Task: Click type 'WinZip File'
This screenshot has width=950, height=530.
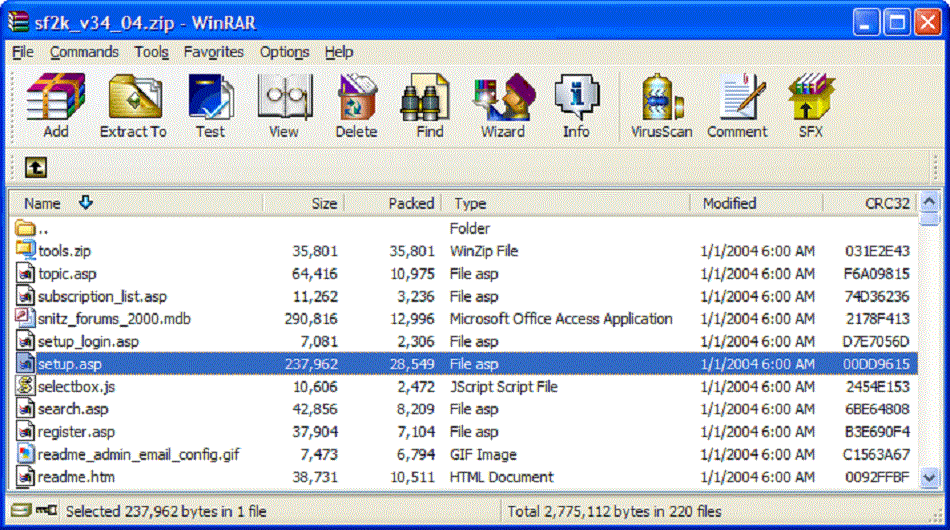Action: pyautogui.click(x=483, y=251)
